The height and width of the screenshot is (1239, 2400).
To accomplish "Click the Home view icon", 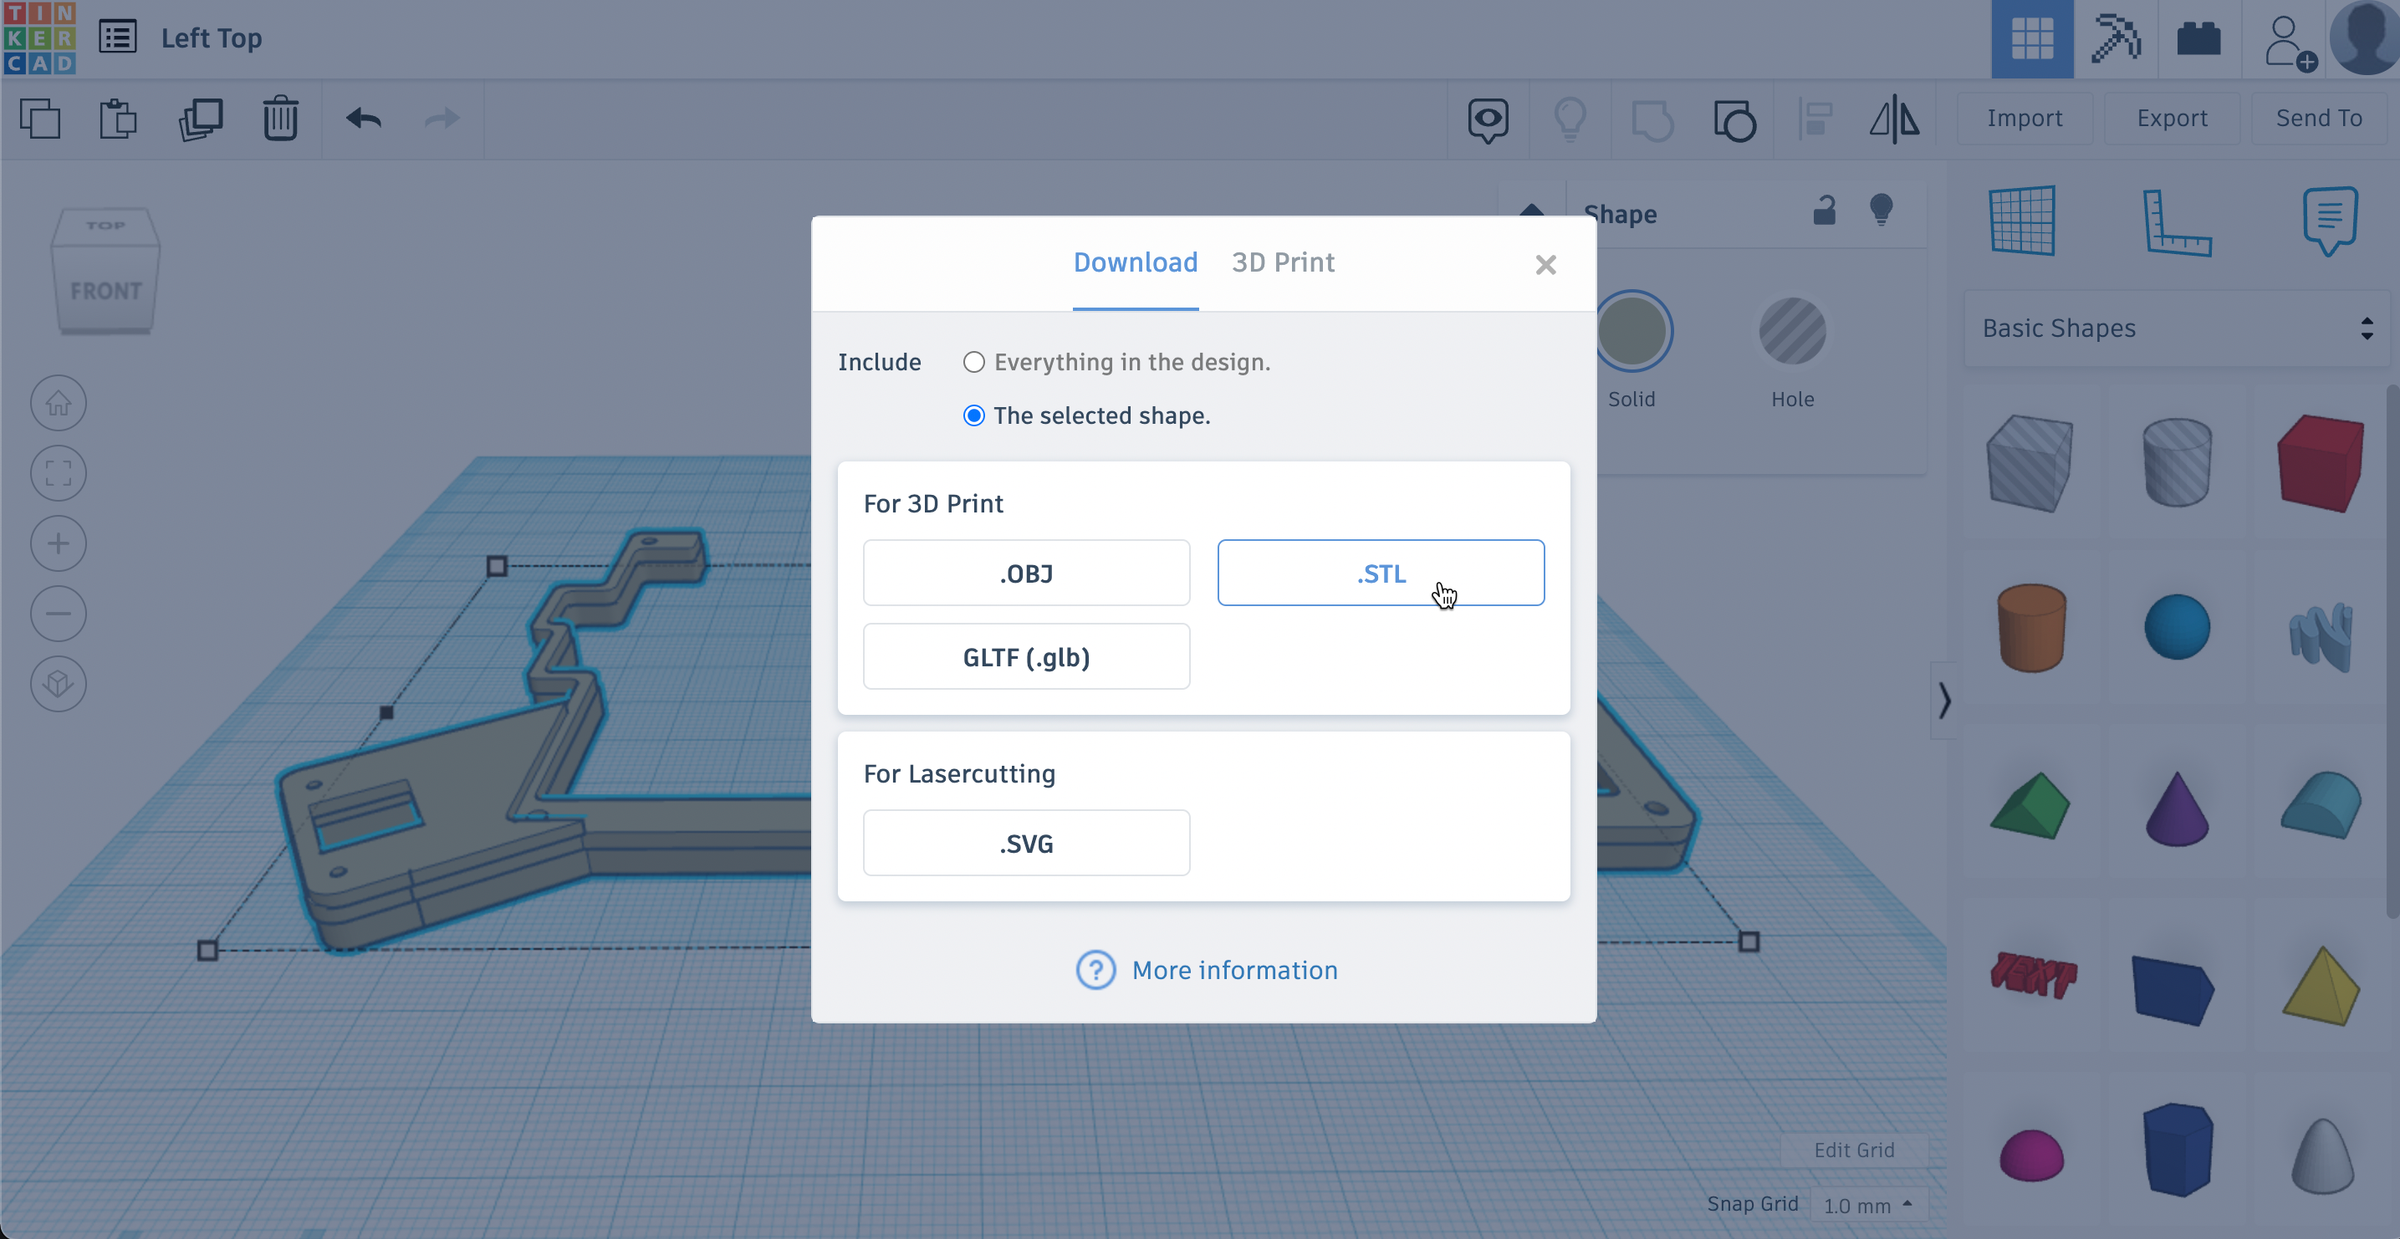I will 58,403.
